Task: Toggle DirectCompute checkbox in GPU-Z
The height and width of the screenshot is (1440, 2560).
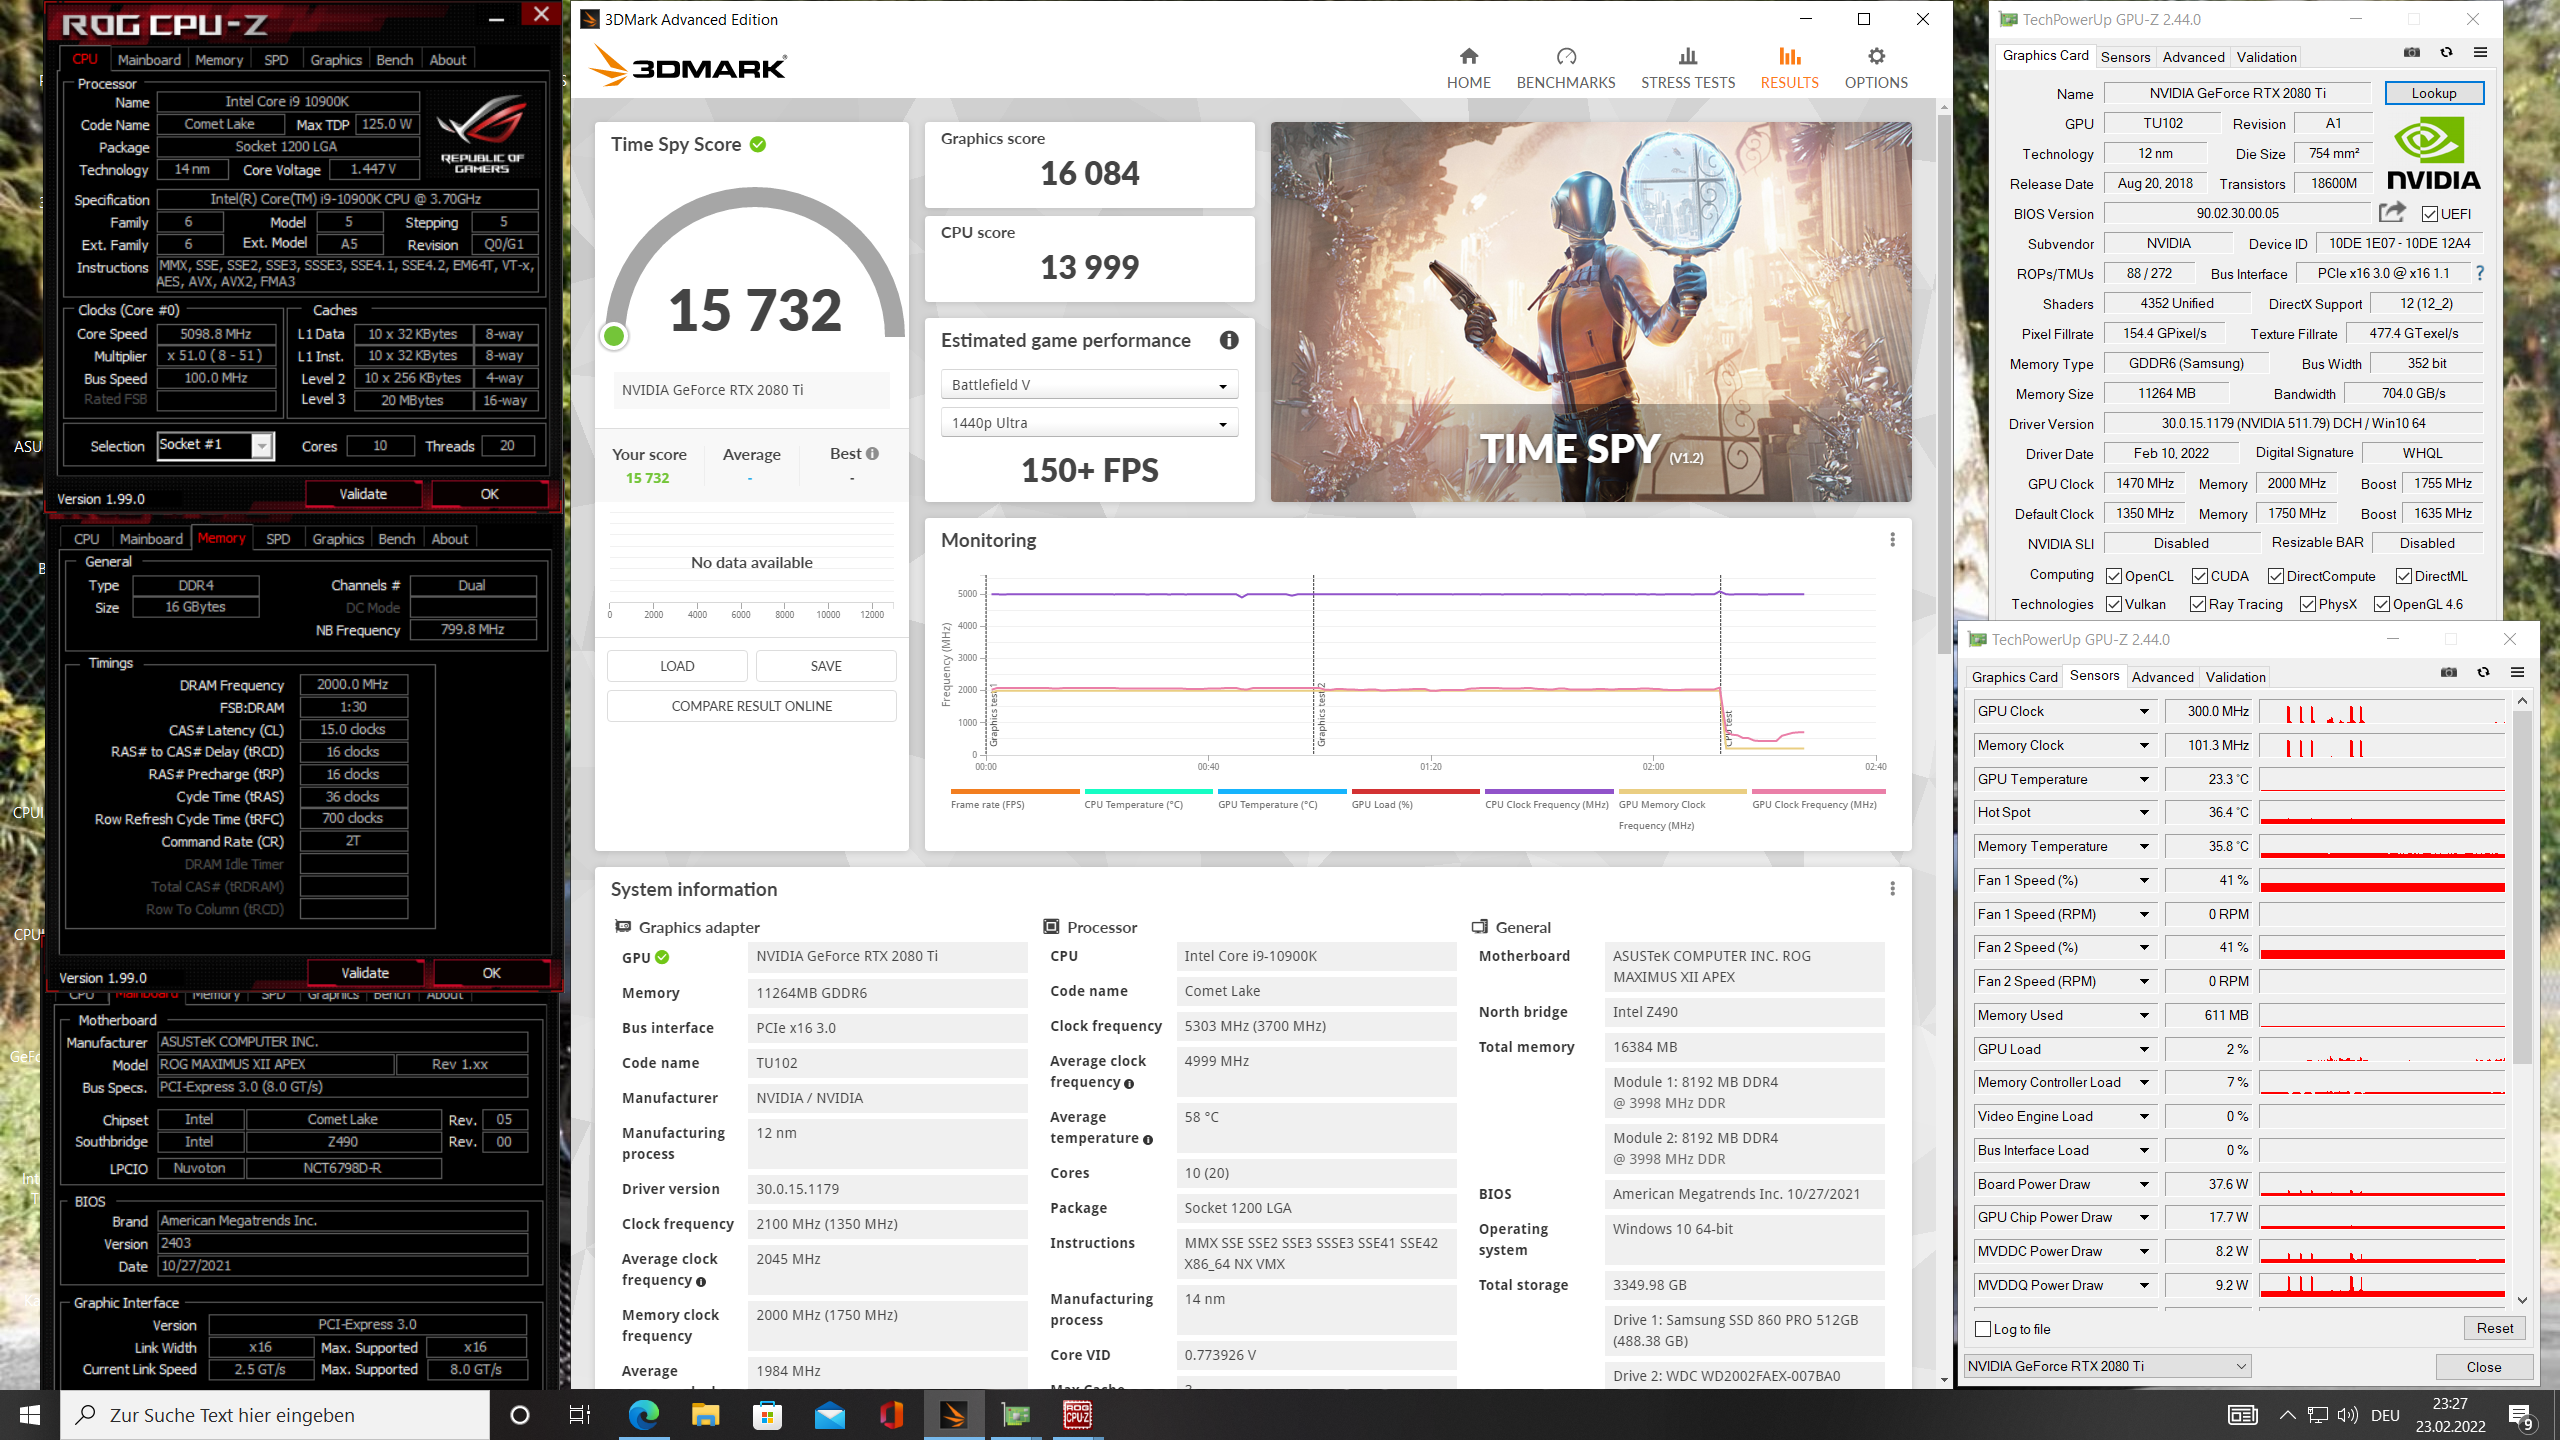Action: (2276, 577)
